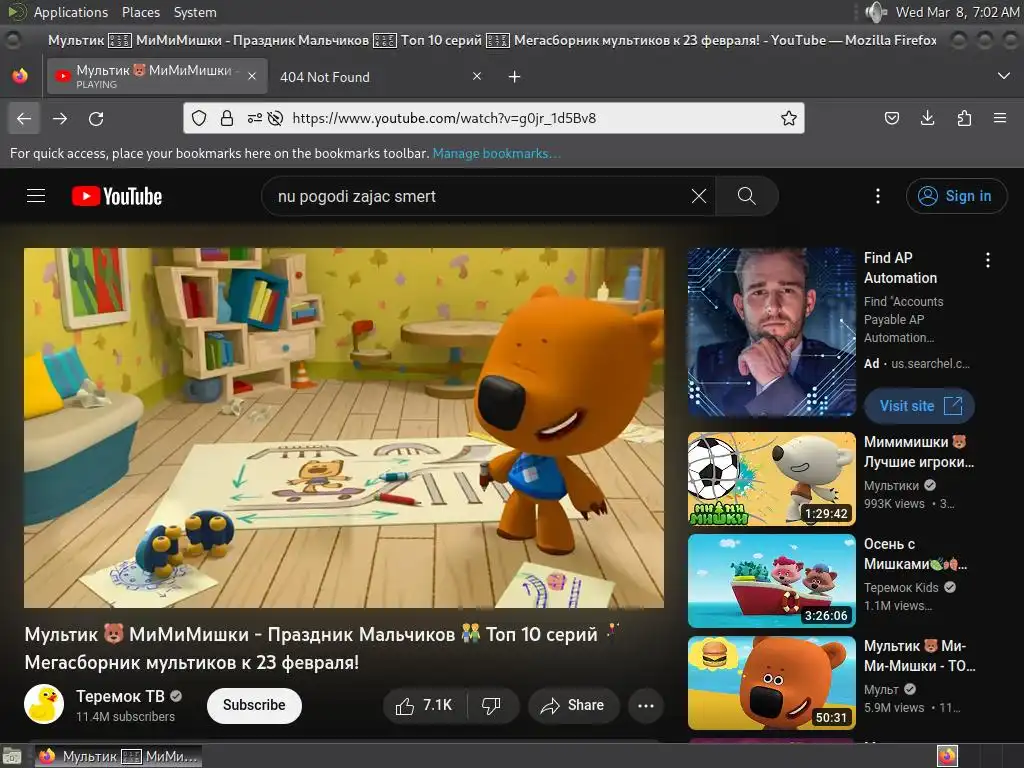Play Мимимишки Лучшие игроки video thumbnail

[x=771, y=479]
